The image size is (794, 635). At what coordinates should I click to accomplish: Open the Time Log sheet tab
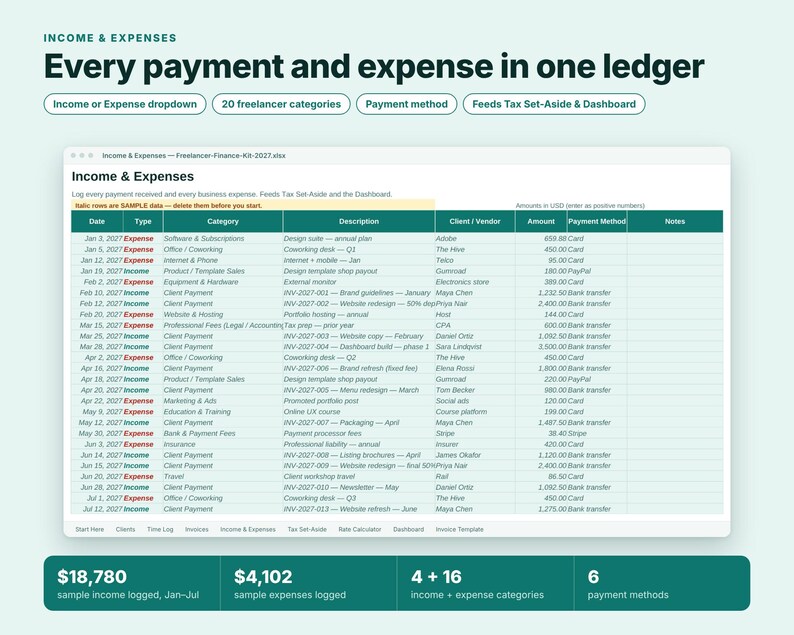(x=160, y=529)
